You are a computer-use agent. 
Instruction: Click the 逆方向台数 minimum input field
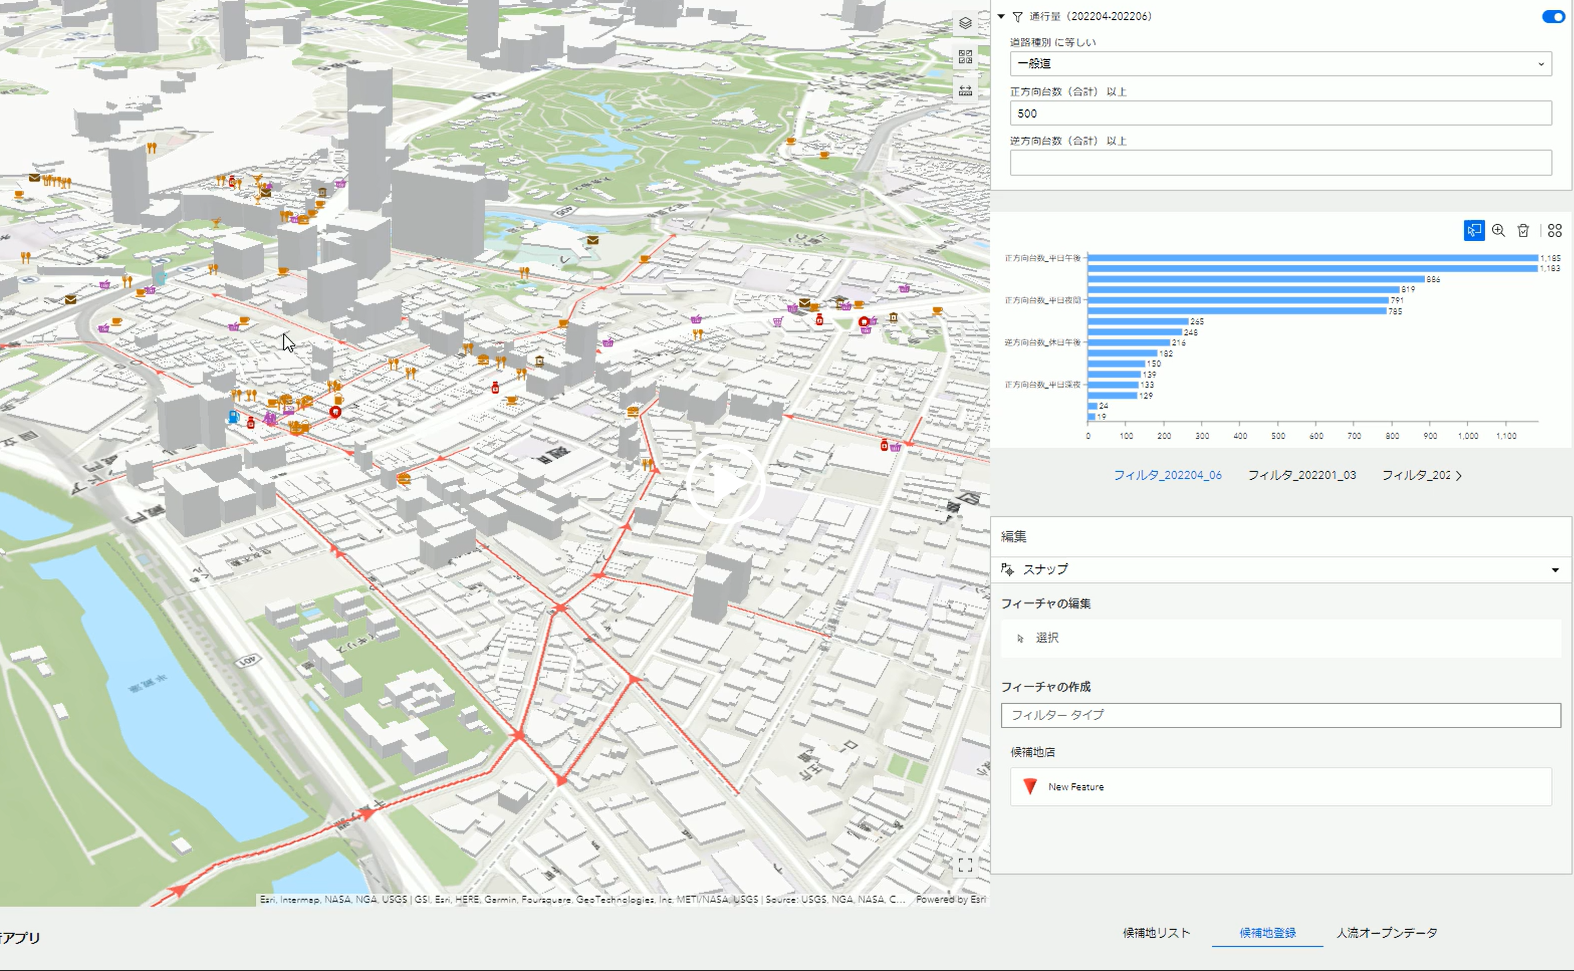tap(1280, 163)
